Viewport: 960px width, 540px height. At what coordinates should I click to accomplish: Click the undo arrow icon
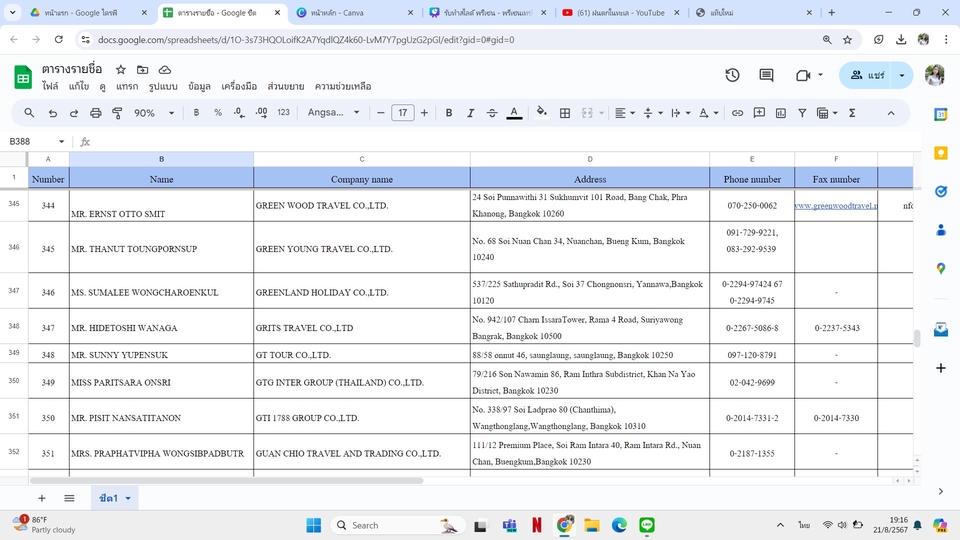click(x=53, y=113)
